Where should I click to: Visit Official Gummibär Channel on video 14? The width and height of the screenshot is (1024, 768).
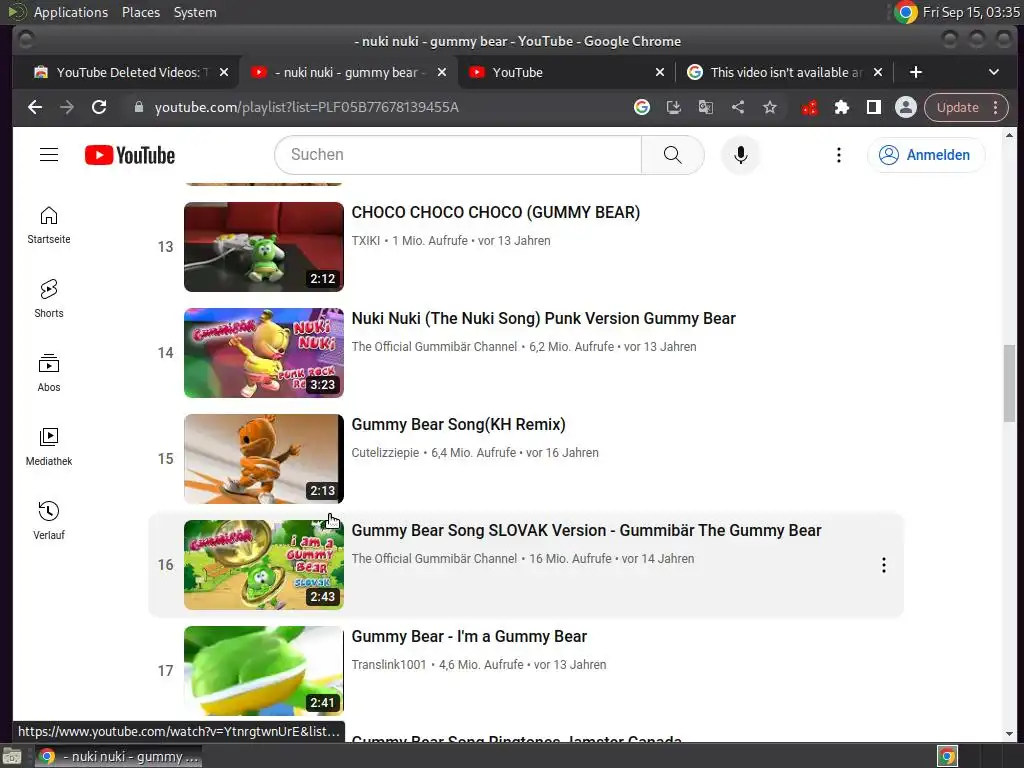(434, 347)
